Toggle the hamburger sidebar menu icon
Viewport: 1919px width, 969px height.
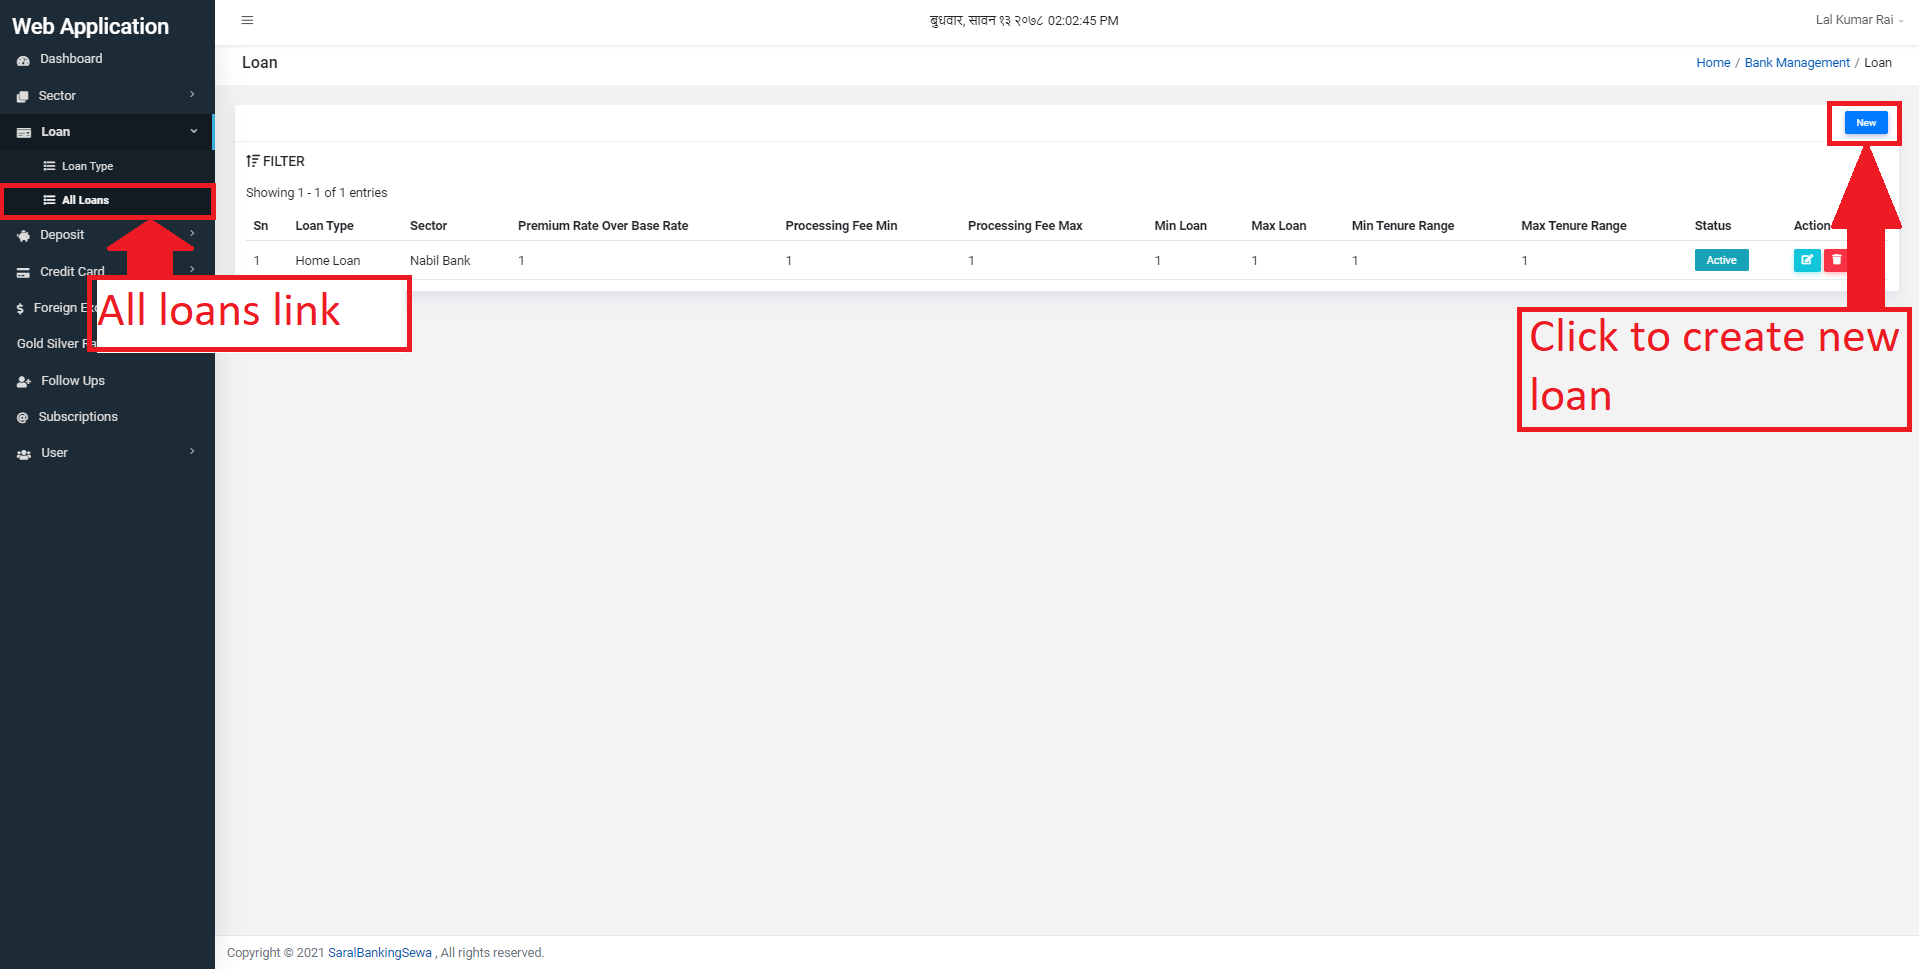[248, 20]
